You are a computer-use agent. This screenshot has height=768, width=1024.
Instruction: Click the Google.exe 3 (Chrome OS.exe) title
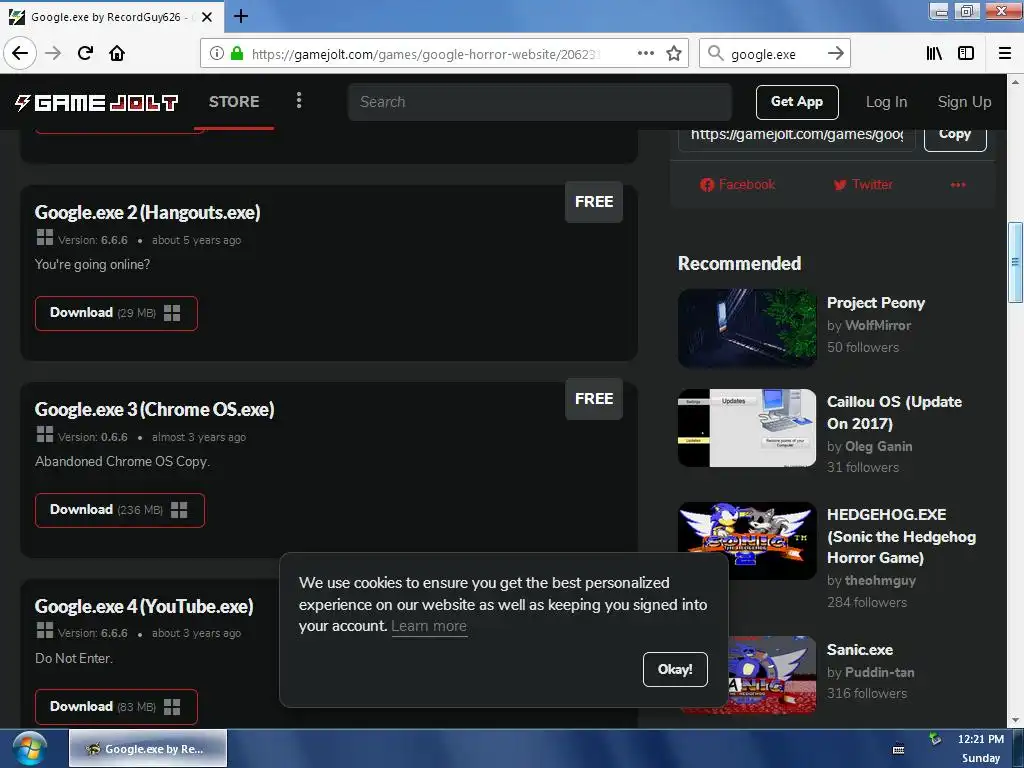coord(154,409)
